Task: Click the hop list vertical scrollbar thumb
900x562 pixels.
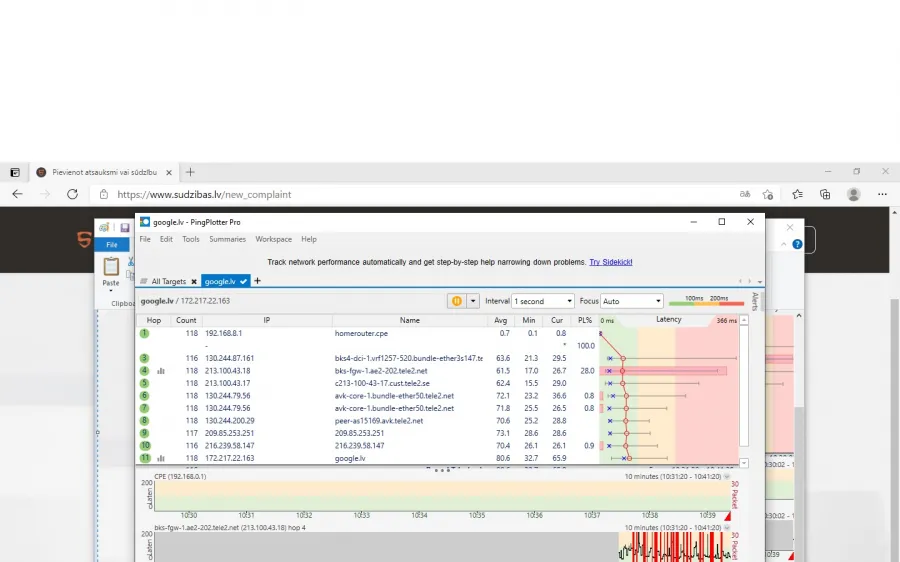Action: pyautogui.click(x=744, y=386)
